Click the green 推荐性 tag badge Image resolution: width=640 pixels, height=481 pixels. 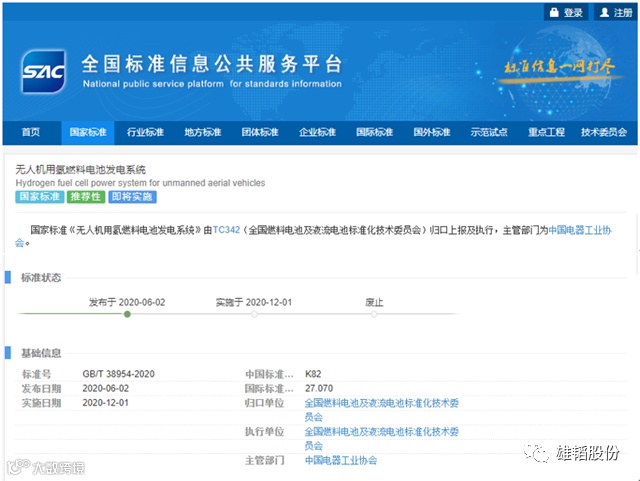(86, 197)
